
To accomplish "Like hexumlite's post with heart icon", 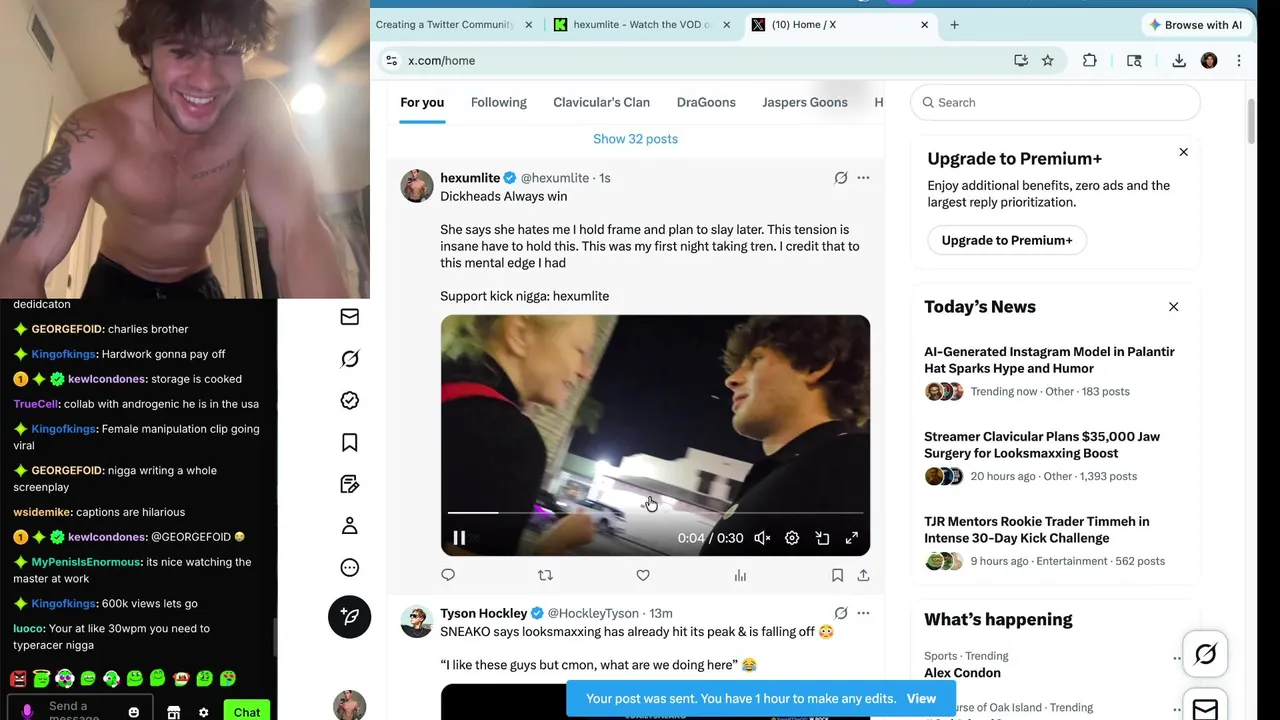I will pyautogui.click(x=643, y=575).
